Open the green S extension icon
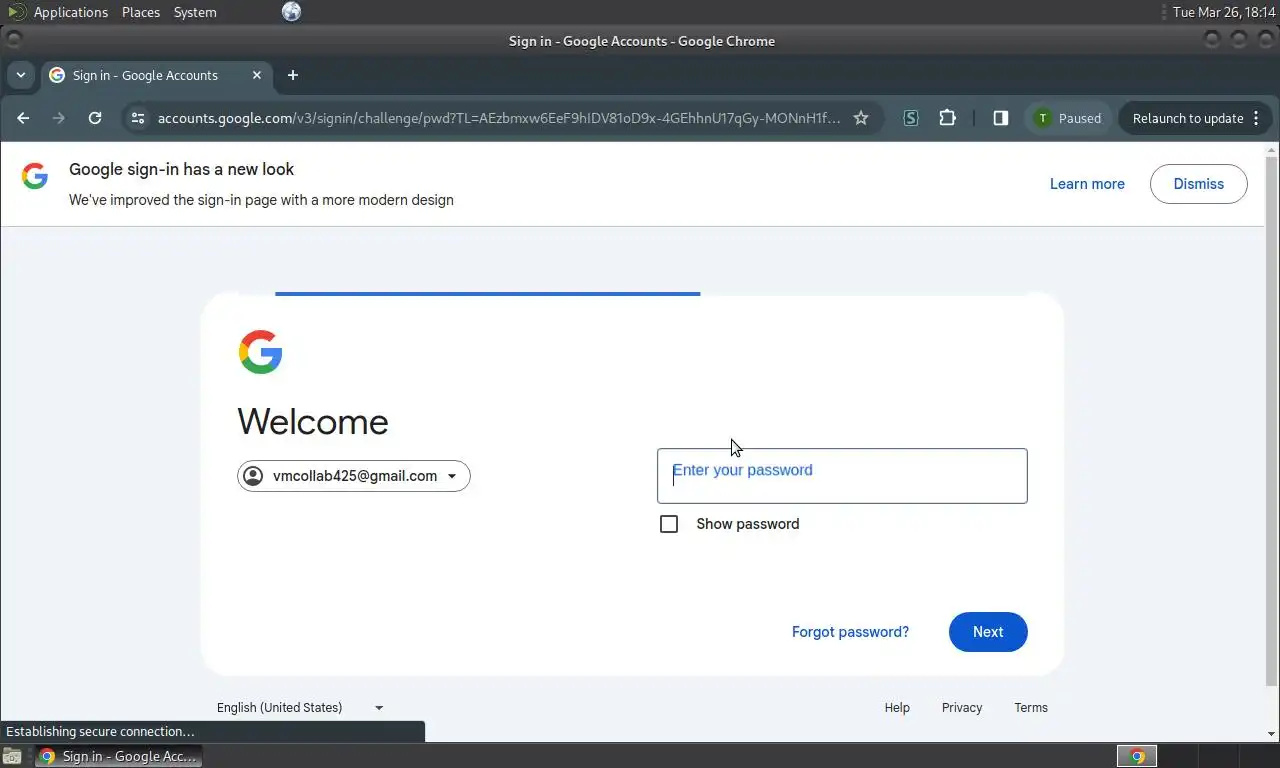 click(911, 118)
